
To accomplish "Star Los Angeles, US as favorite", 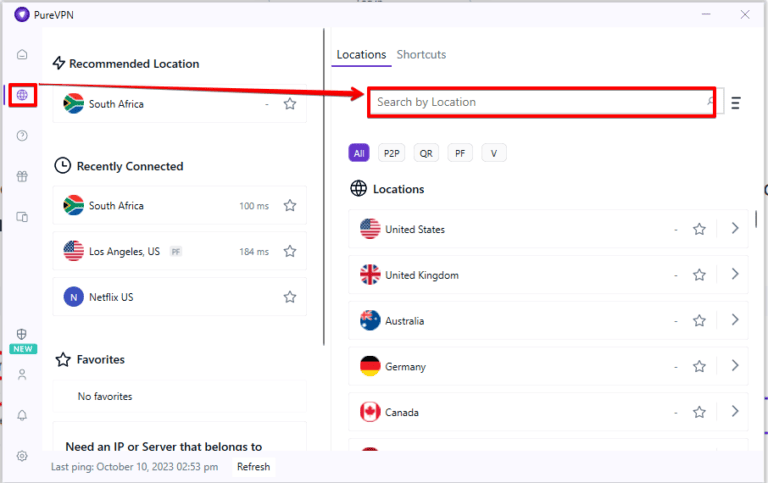I will click(290, 252).
